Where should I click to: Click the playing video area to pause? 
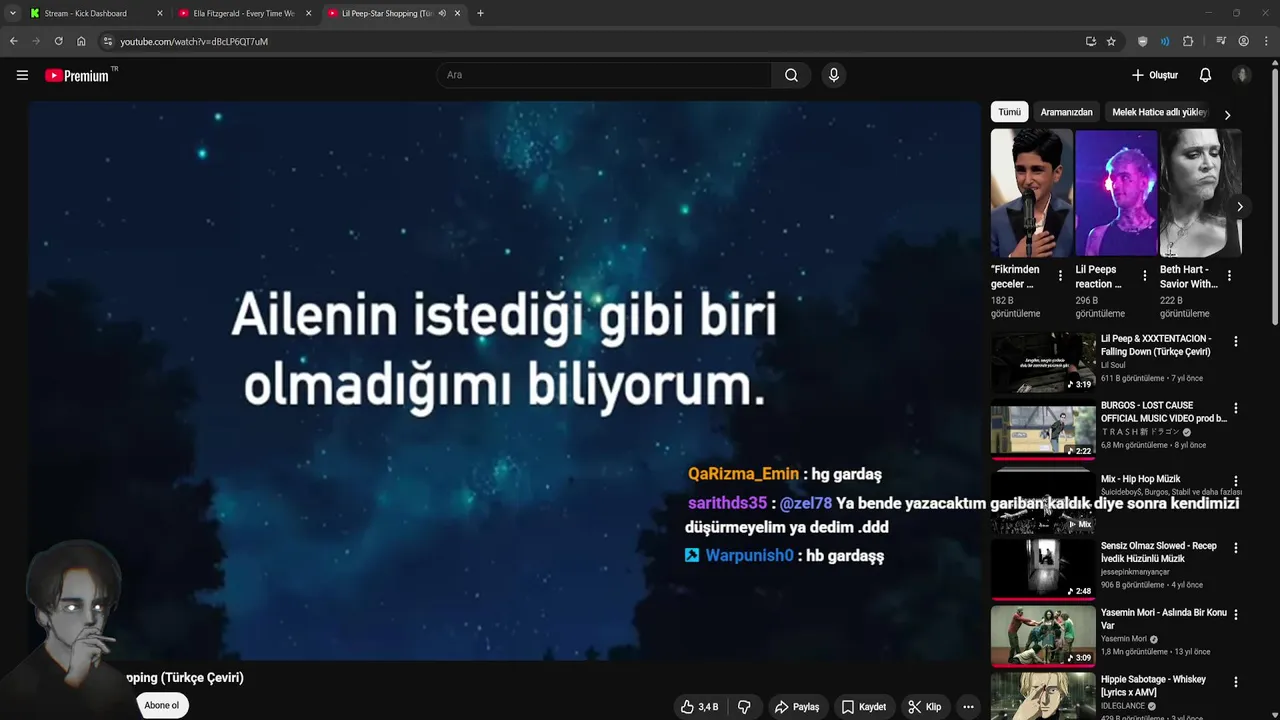(505, 380)
